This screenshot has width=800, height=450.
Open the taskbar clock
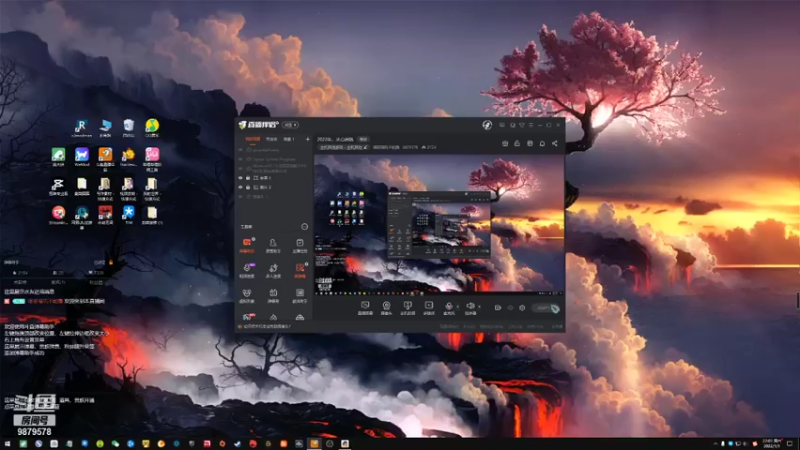tap(772, 443)
